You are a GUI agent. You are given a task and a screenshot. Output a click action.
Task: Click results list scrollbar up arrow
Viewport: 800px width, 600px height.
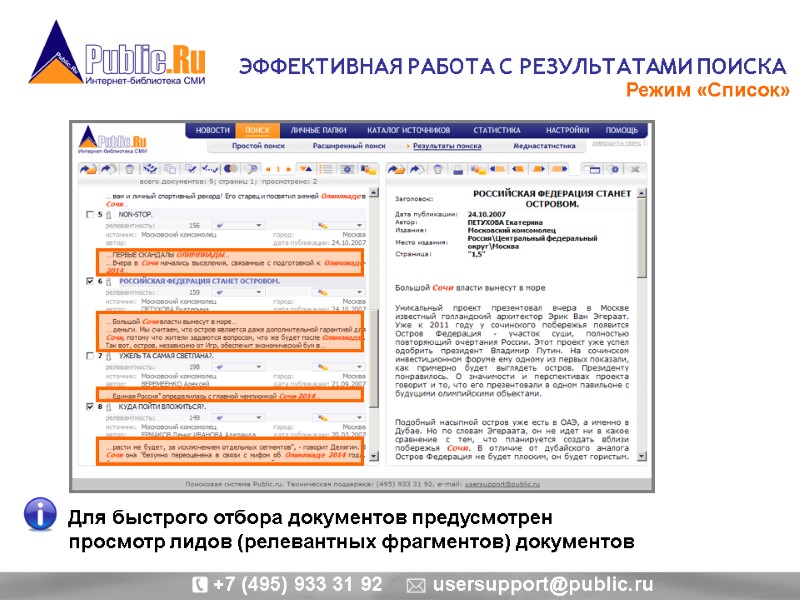click(374, 193)
